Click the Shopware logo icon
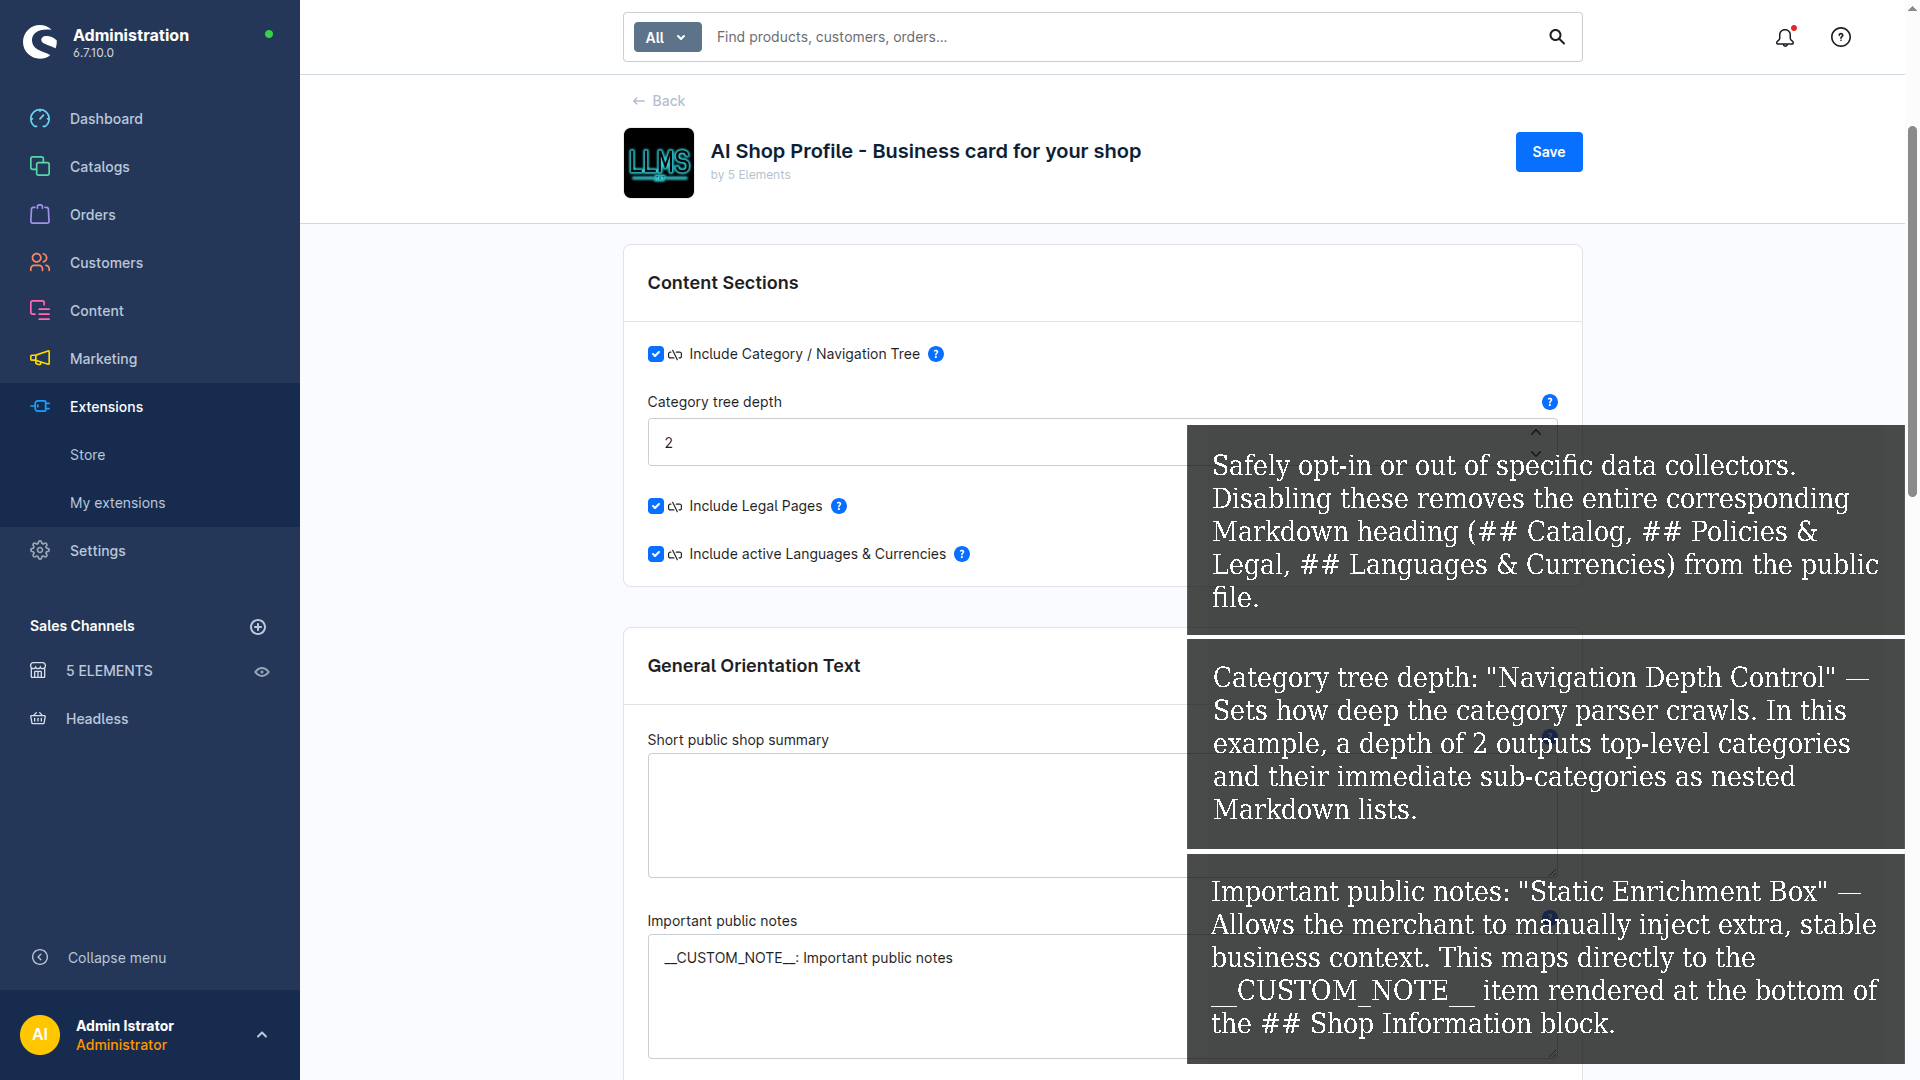 tap(40, 42)
